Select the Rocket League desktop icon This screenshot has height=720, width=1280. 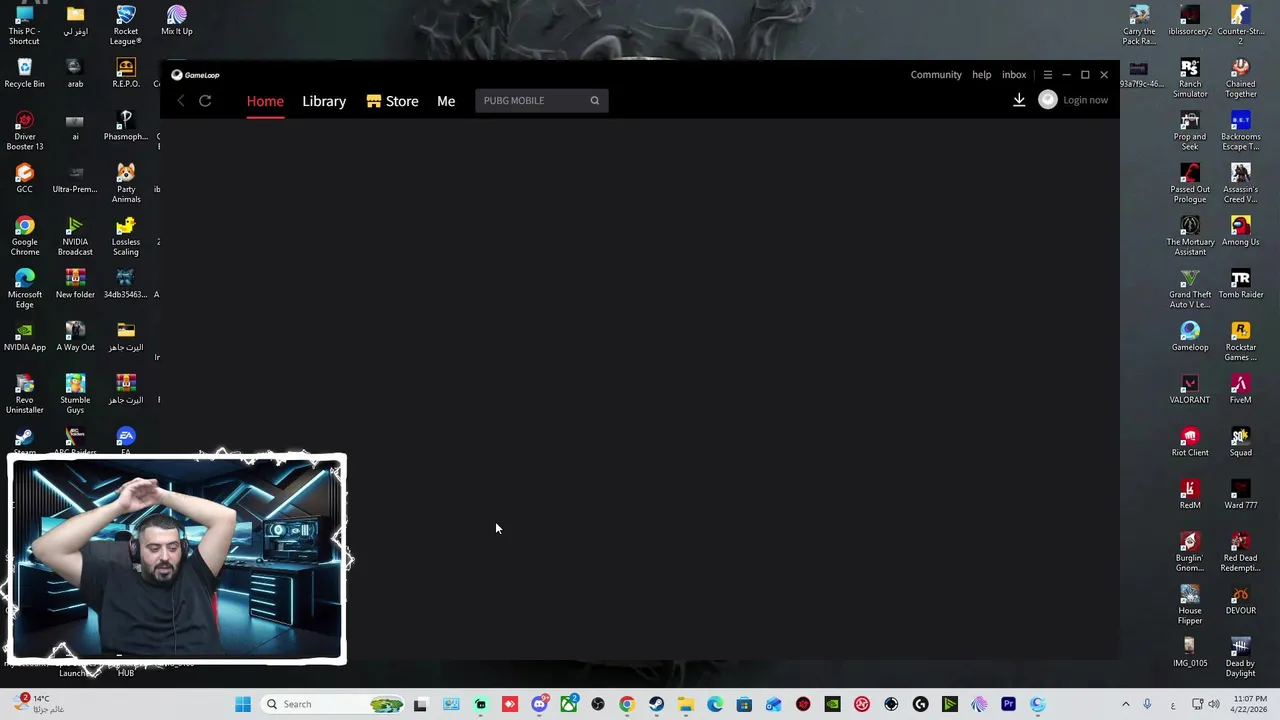coord(126,25)
